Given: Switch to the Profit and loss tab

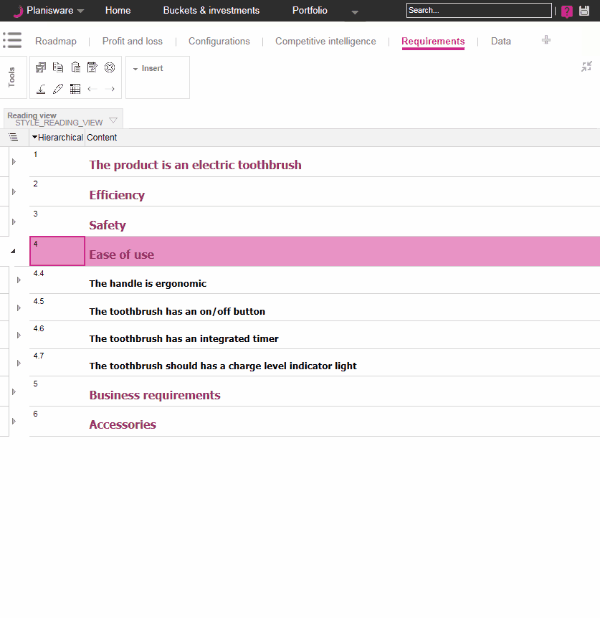Looking at the screenshot, I should [x=132, y=41].
